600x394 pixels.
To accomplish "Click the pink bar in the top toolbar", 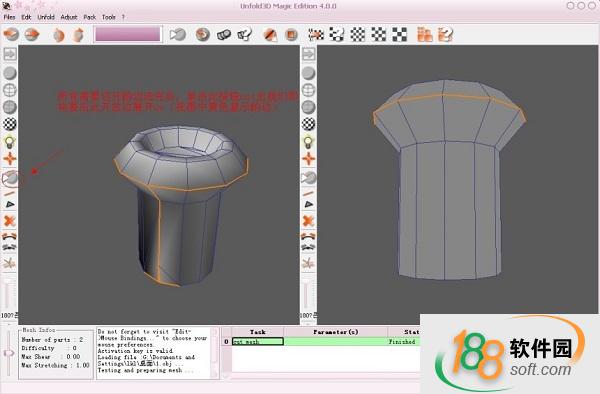I will [x=128, y=34].
